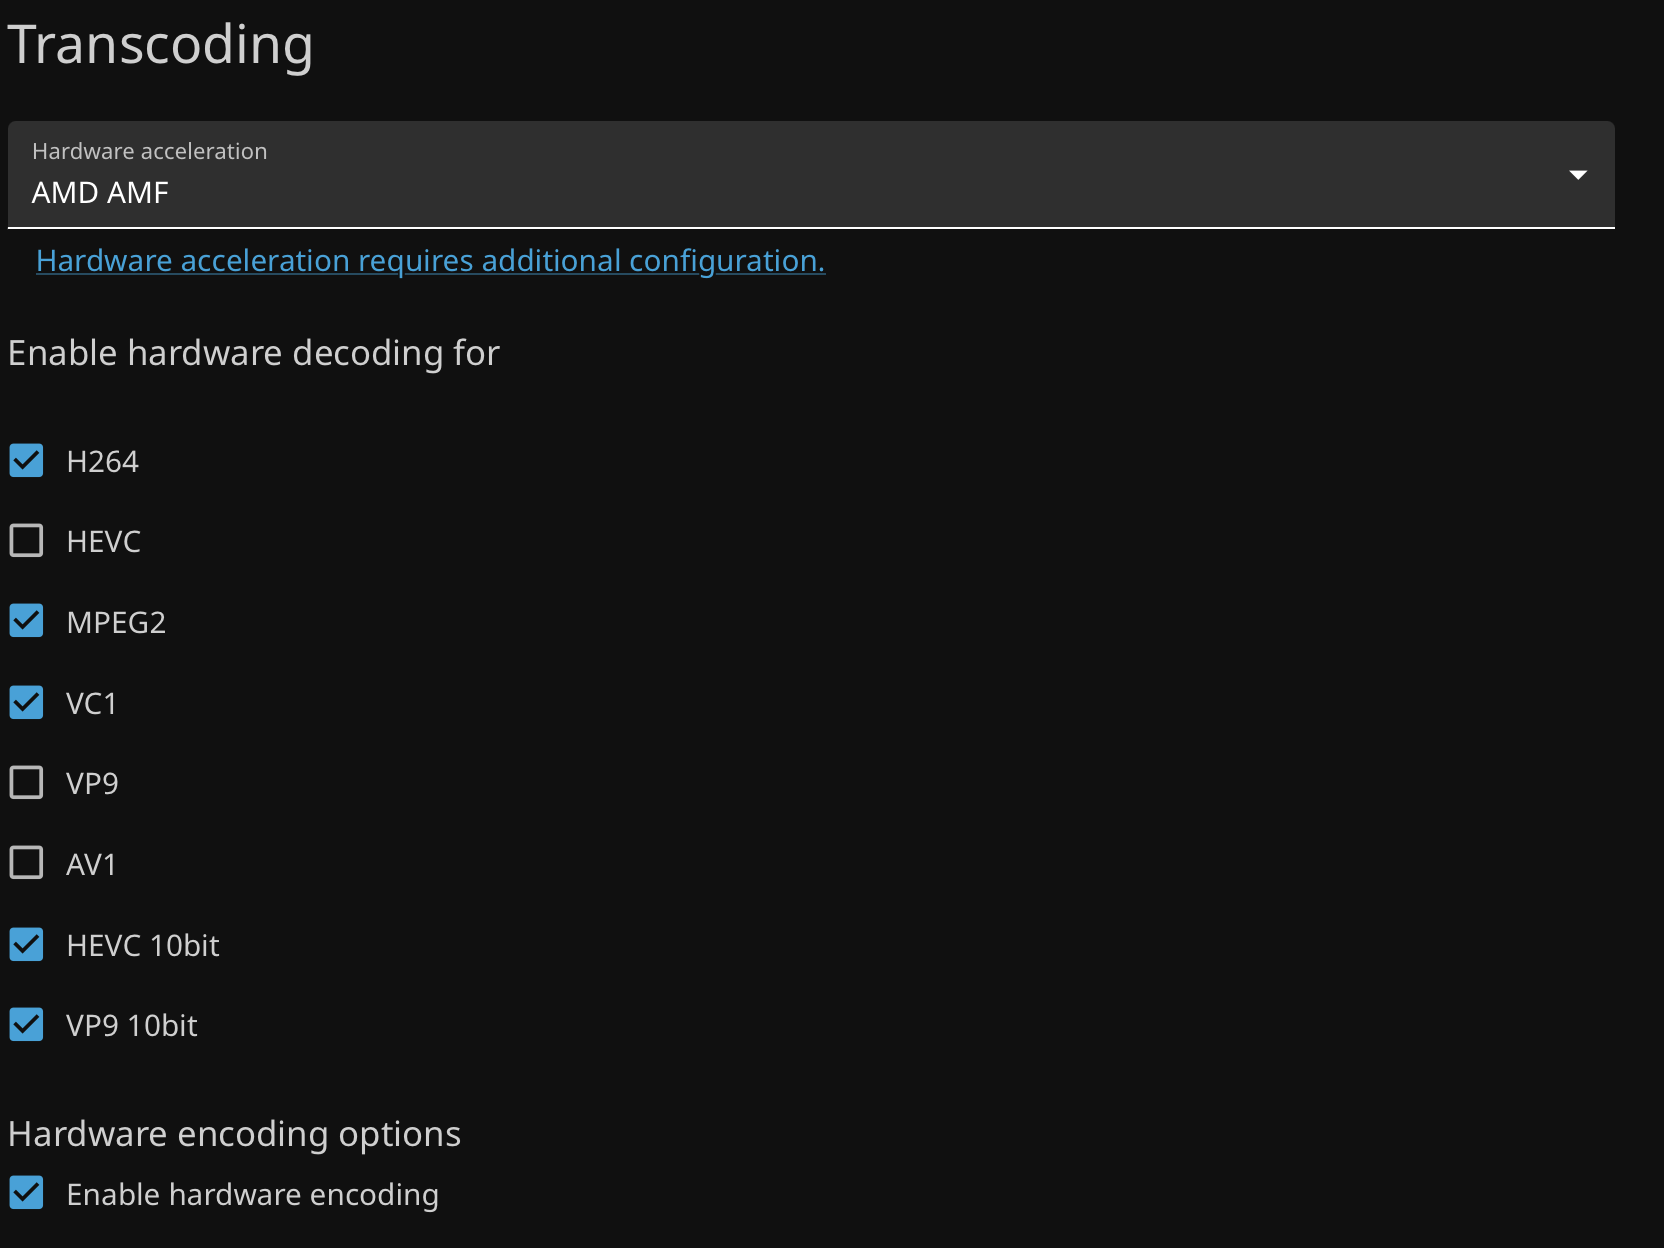Click the AV1 label text
1664x1248 pixels.
pos(91,865)
